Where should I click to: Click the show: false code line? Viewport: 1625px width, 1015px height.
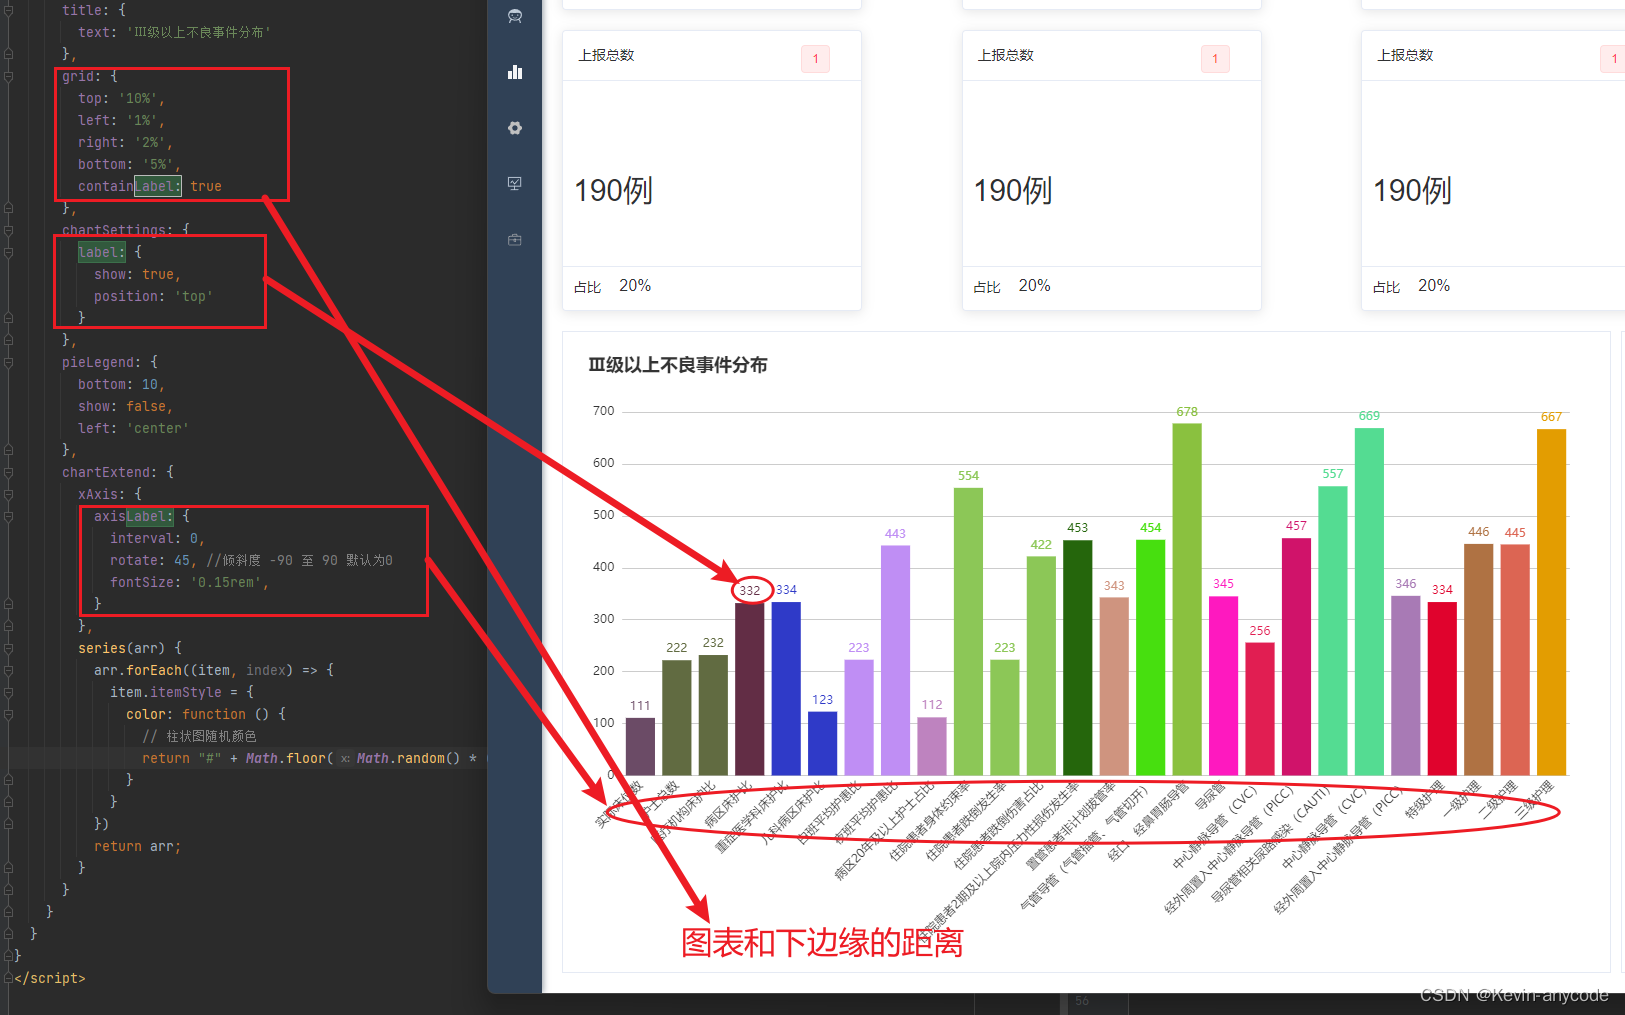point(125,406)
